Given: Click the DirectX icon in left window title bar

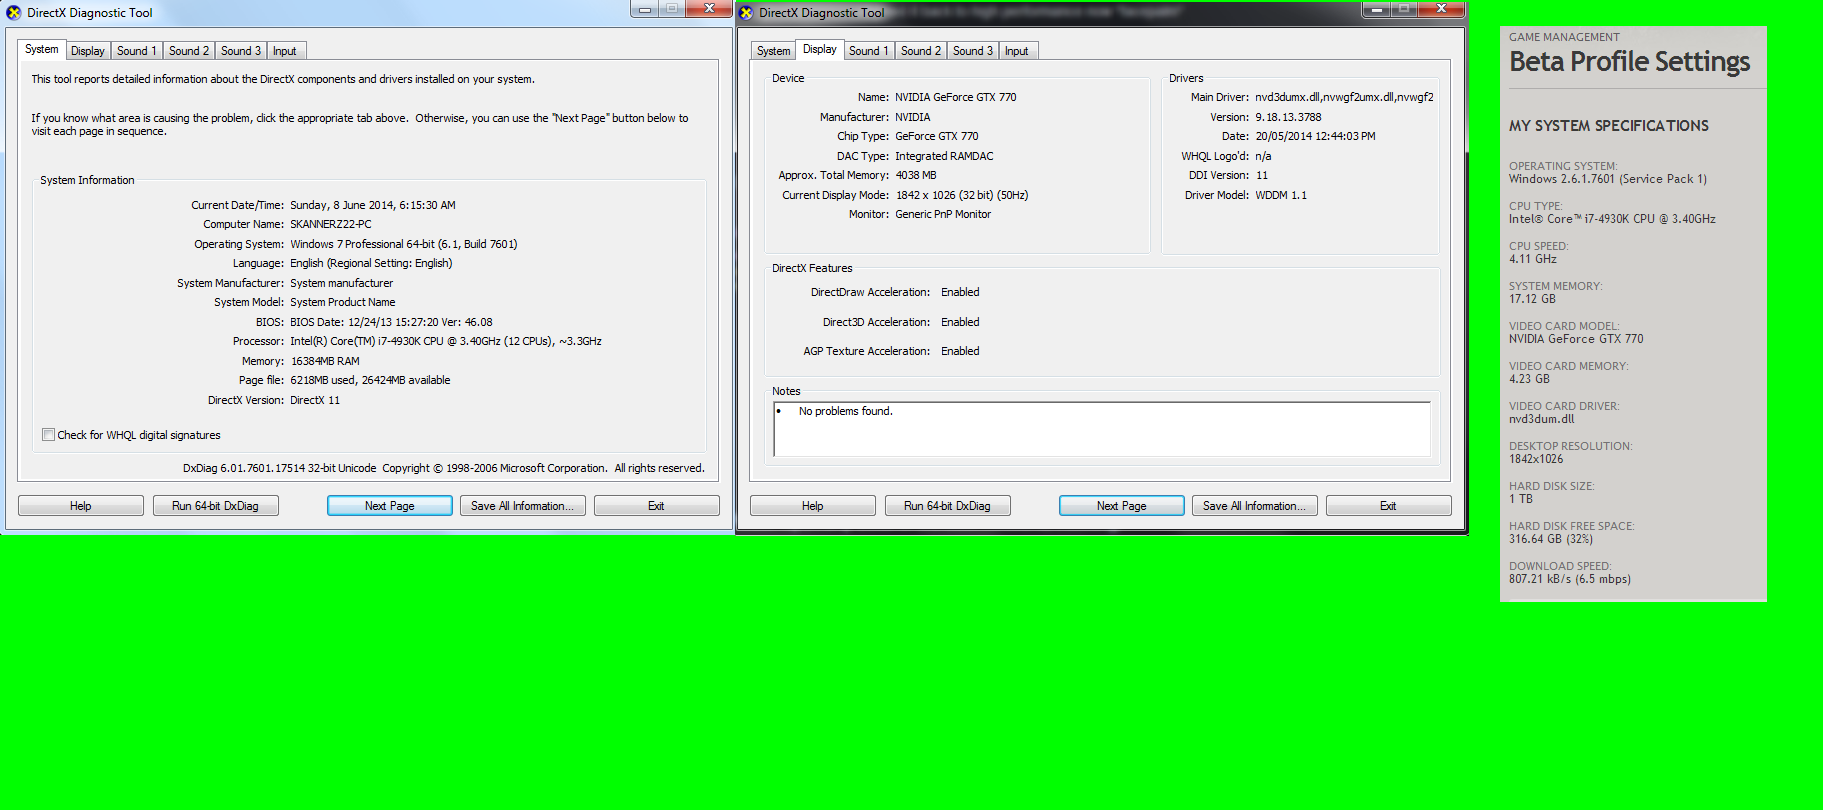Looking at the screenshot, I should [x=14, y=13].
